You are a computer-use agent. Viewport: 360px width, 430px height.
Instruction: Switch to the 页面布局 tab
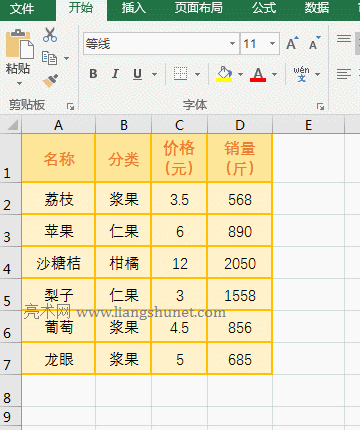(199, 8)
